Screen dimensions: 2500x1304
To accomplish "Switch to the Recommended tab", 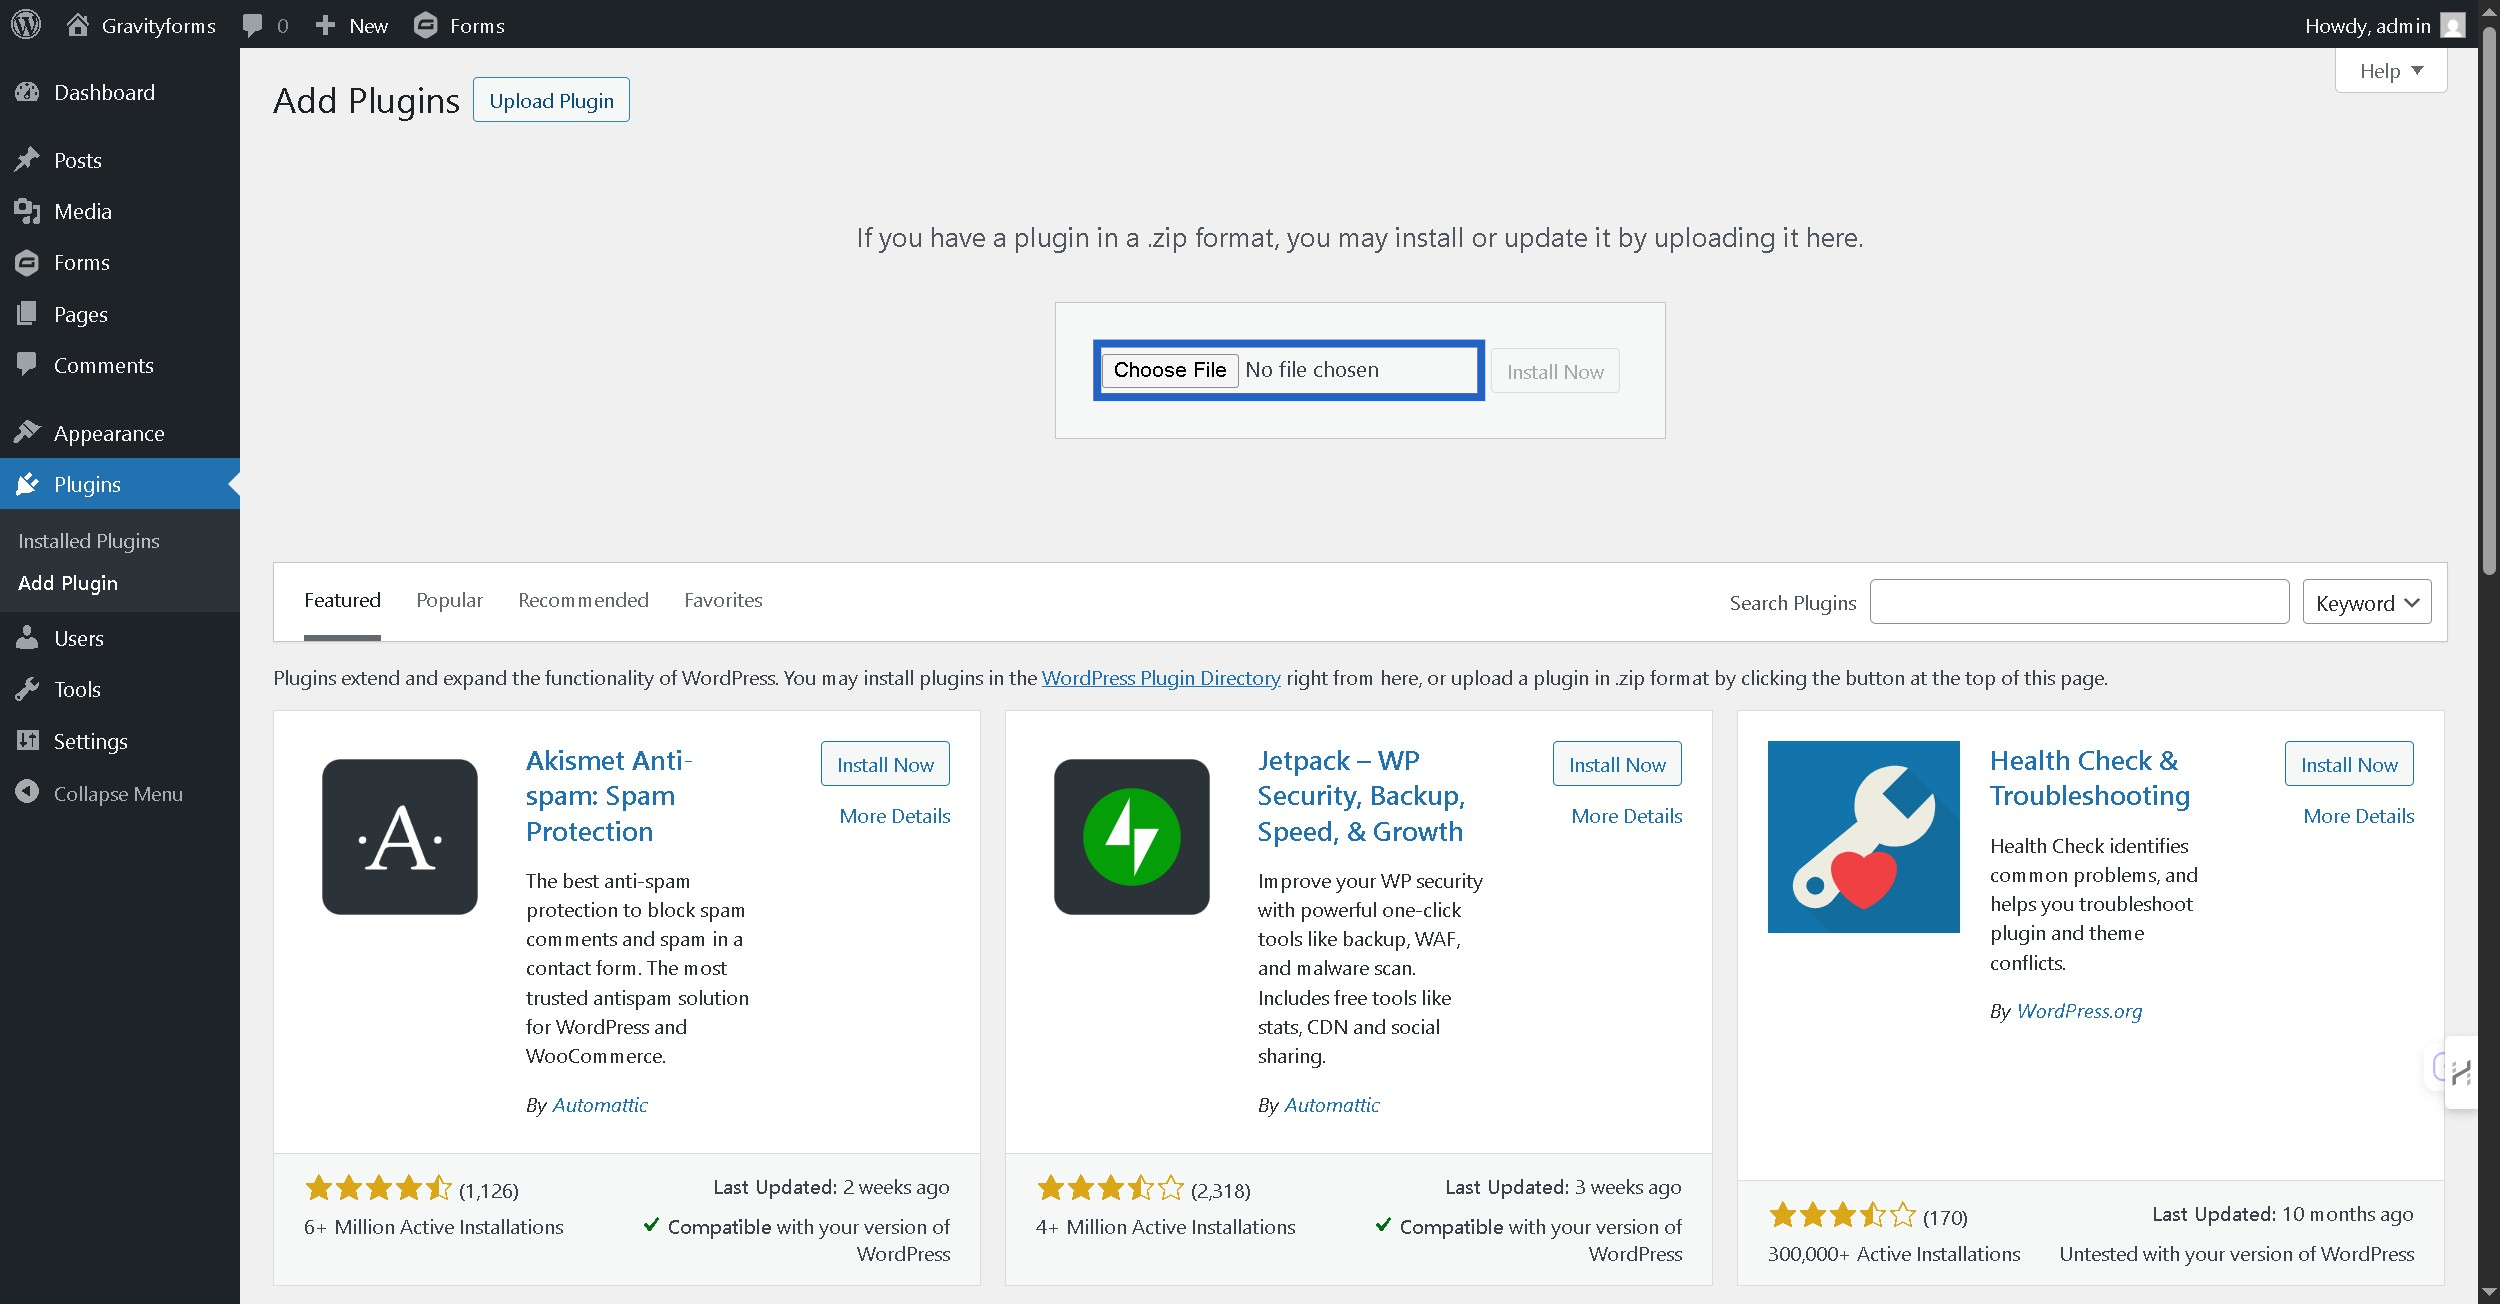I will [583, 600].
